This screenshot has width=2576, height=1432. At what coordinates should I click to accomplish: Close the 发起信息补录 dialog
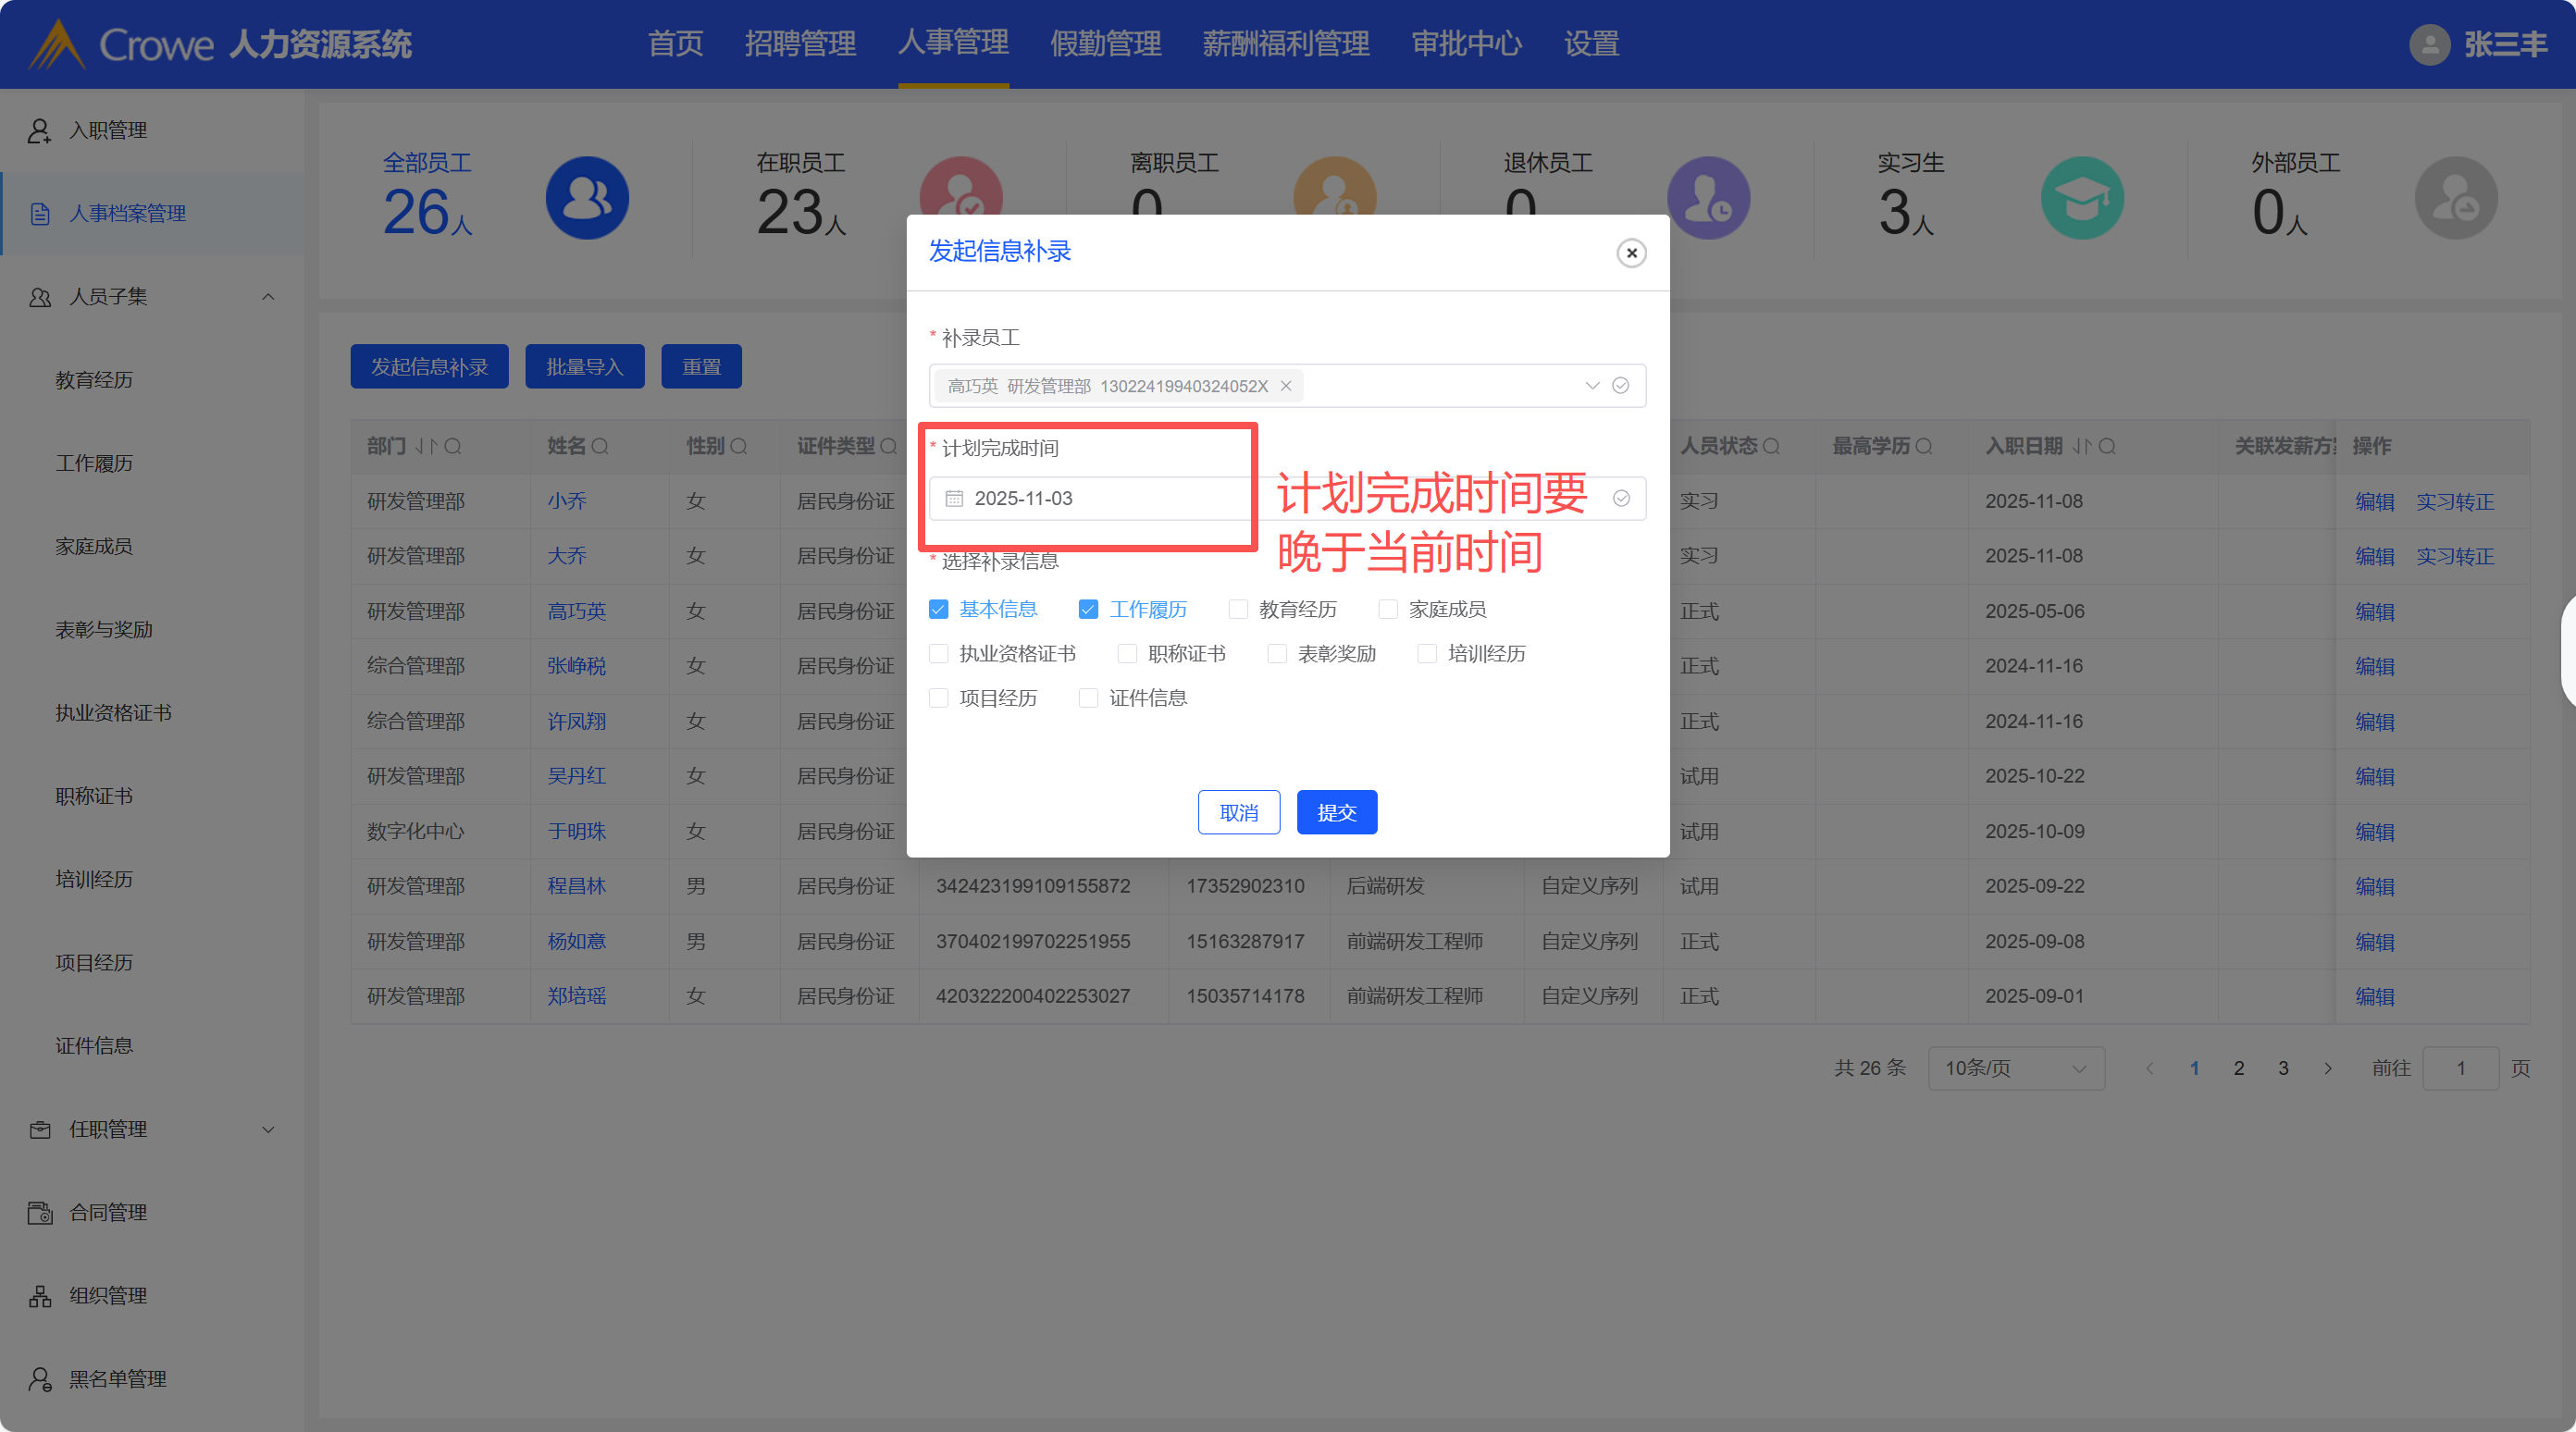pos(1631,253)
